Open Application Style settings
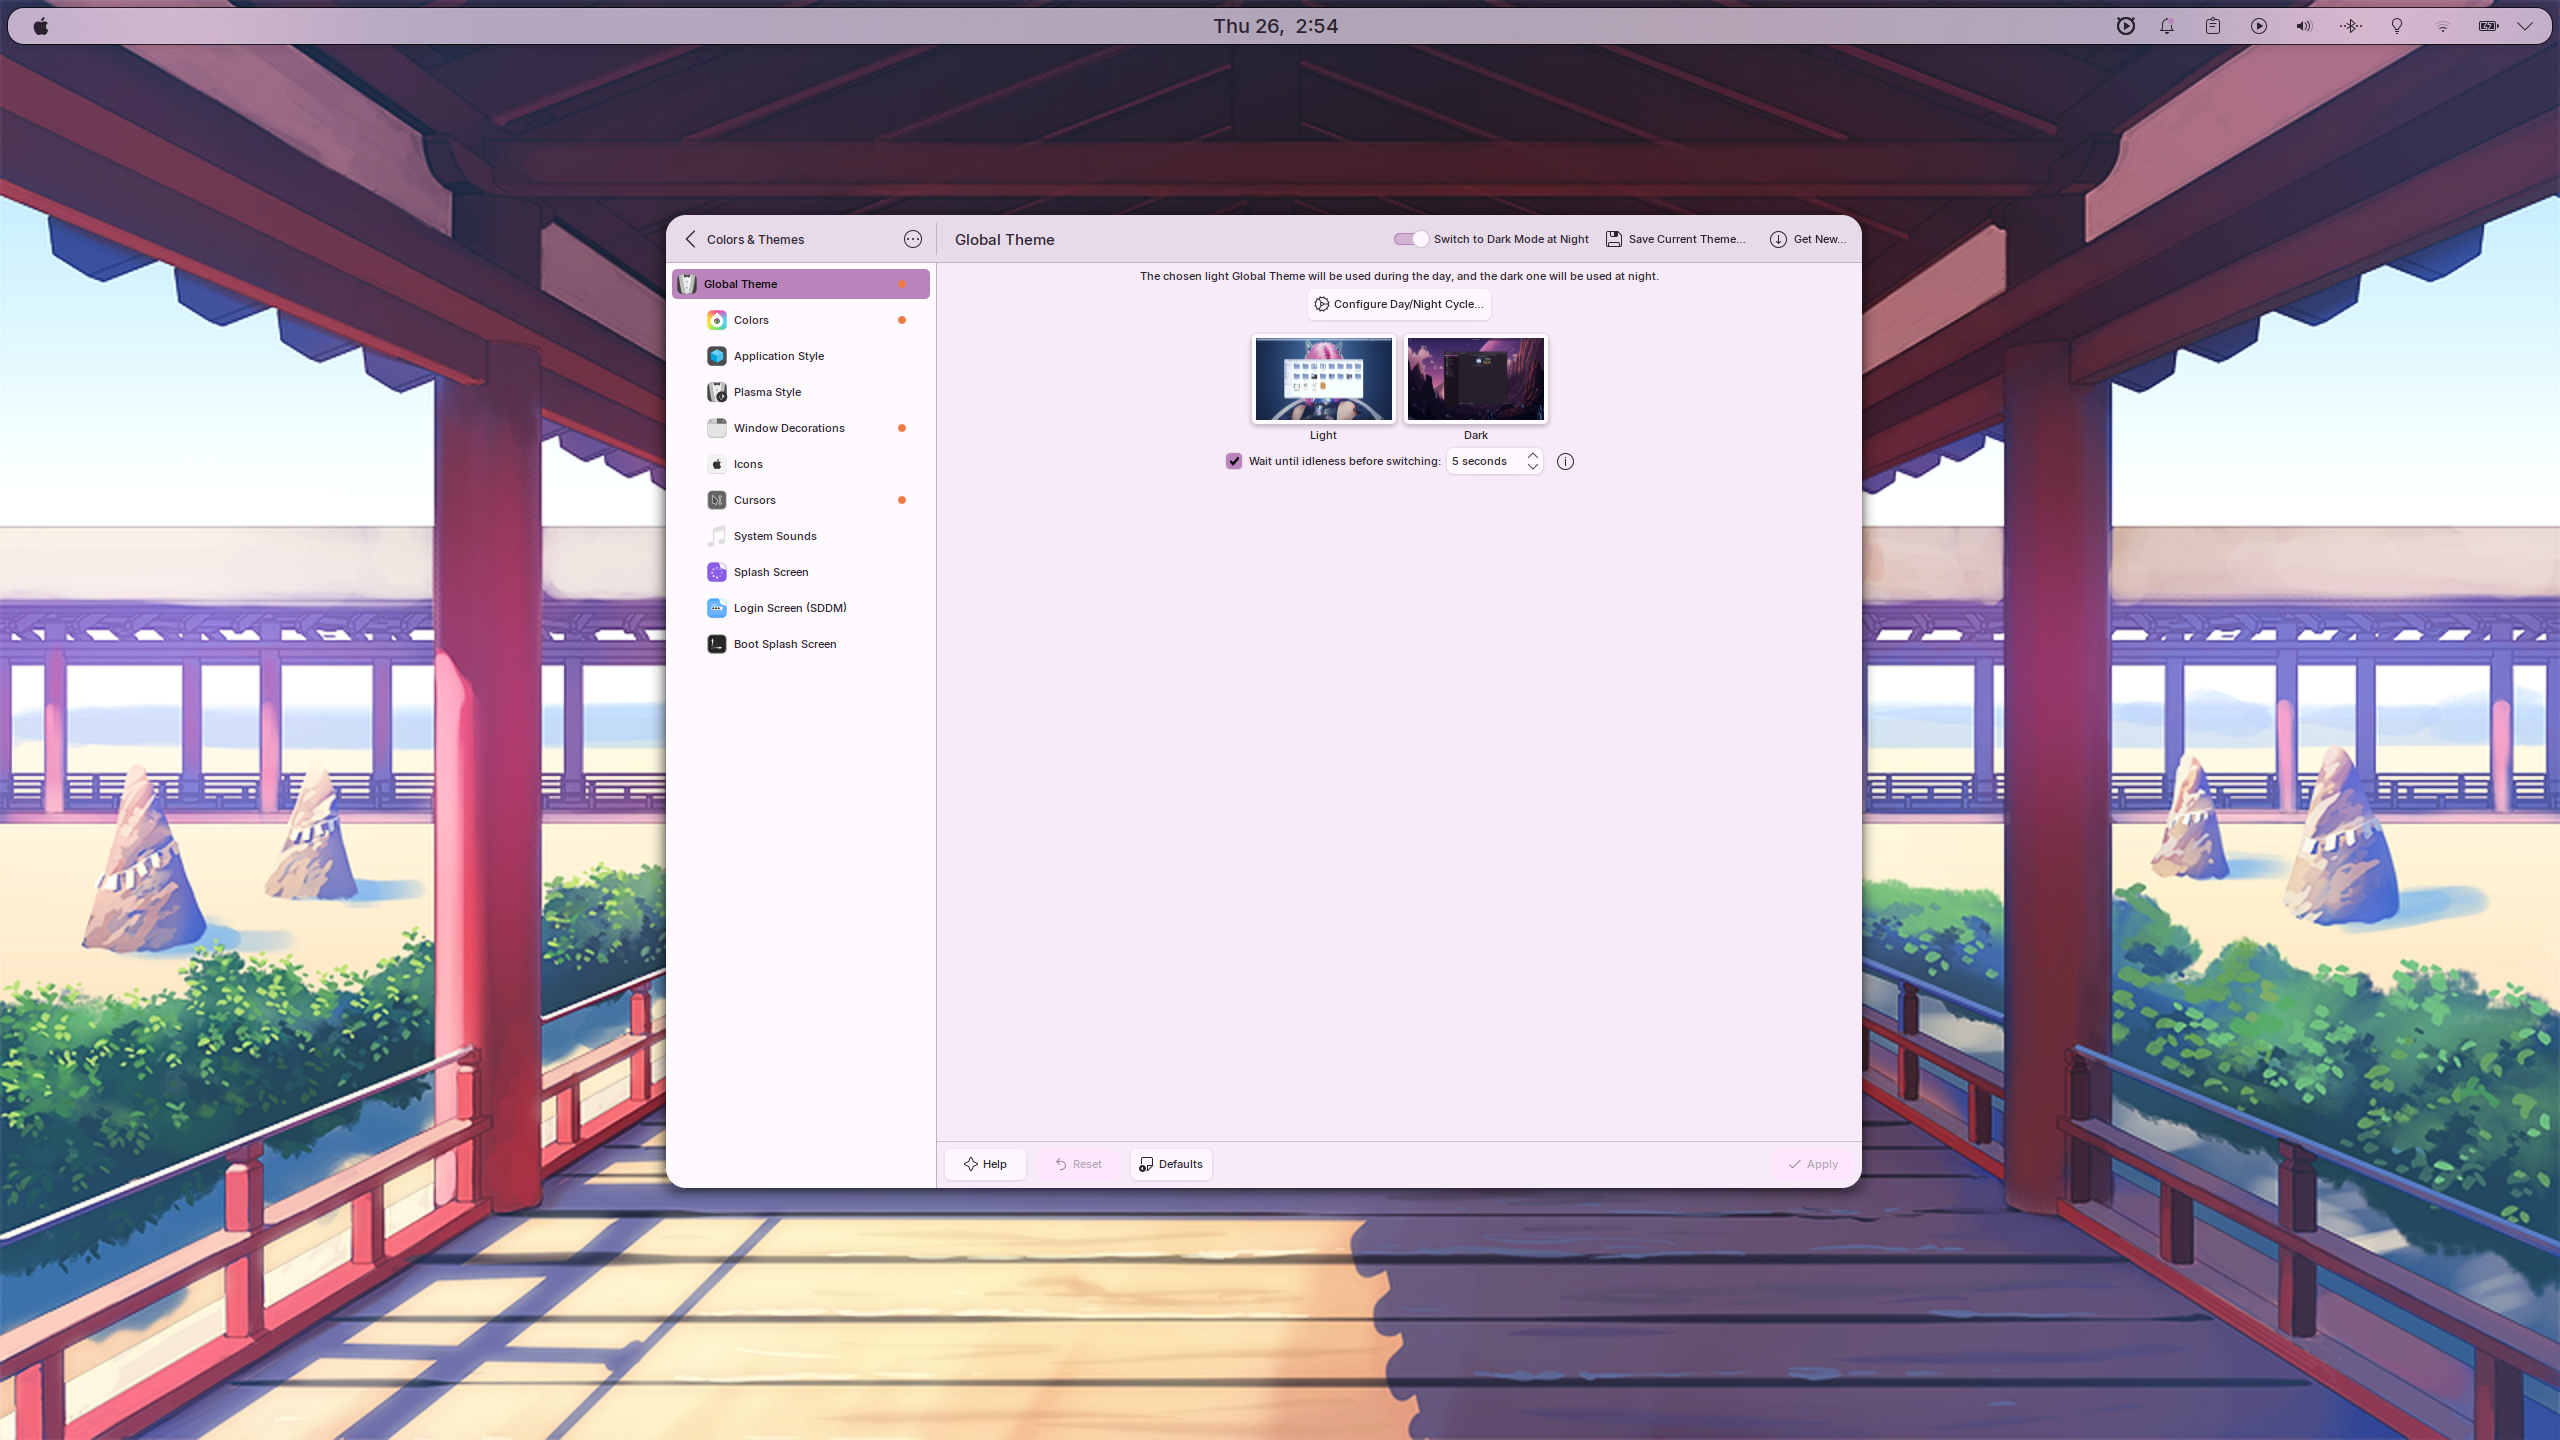 [778, 355]
